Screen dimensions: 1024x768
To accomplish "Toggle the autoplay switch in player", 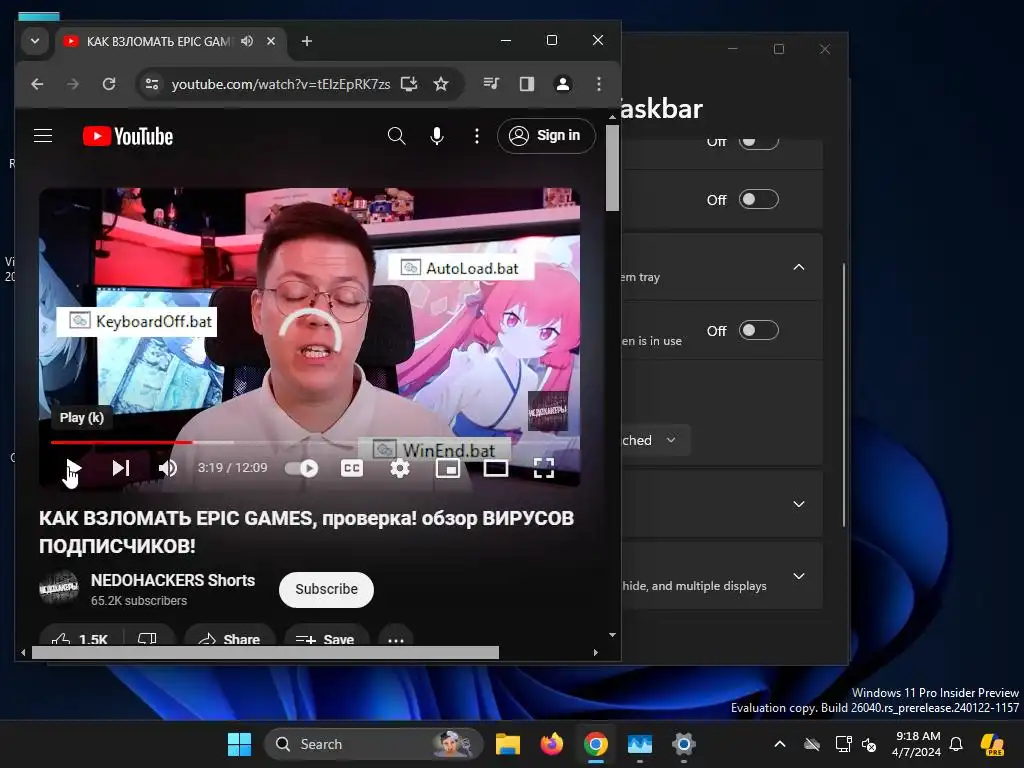I will pos(302,468).
